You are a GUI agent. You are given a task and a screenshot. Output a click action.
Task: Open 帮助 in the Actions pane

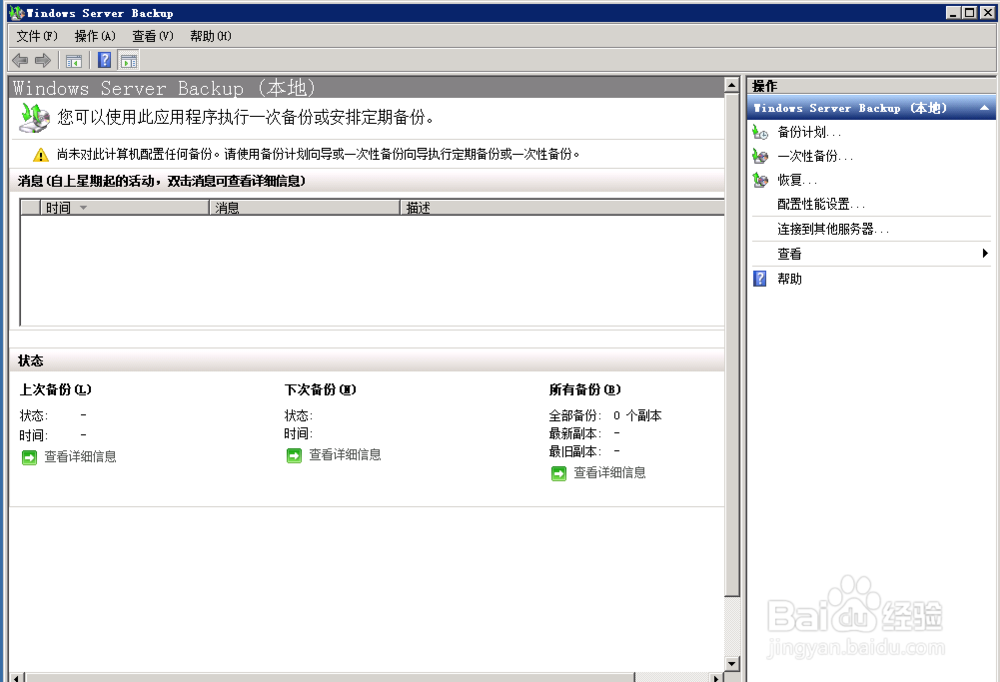(789, 279)
